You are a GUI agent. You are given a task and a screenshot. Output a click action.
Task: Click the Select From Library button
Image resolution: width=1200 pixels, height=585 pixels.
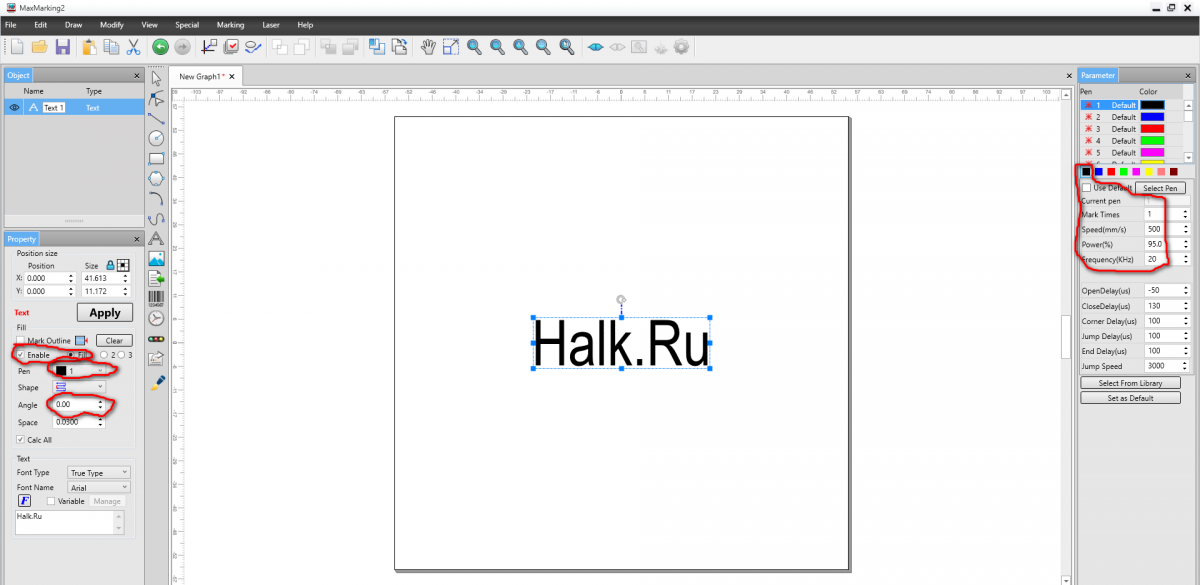click(x=1131, y=383)
